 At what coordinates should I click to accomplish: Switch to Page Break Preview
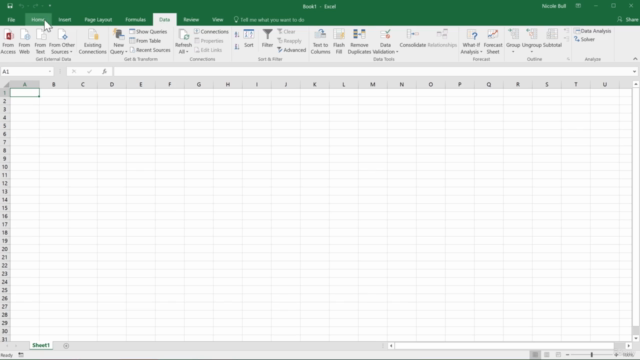pyautogui.click(x=558, y=355)
